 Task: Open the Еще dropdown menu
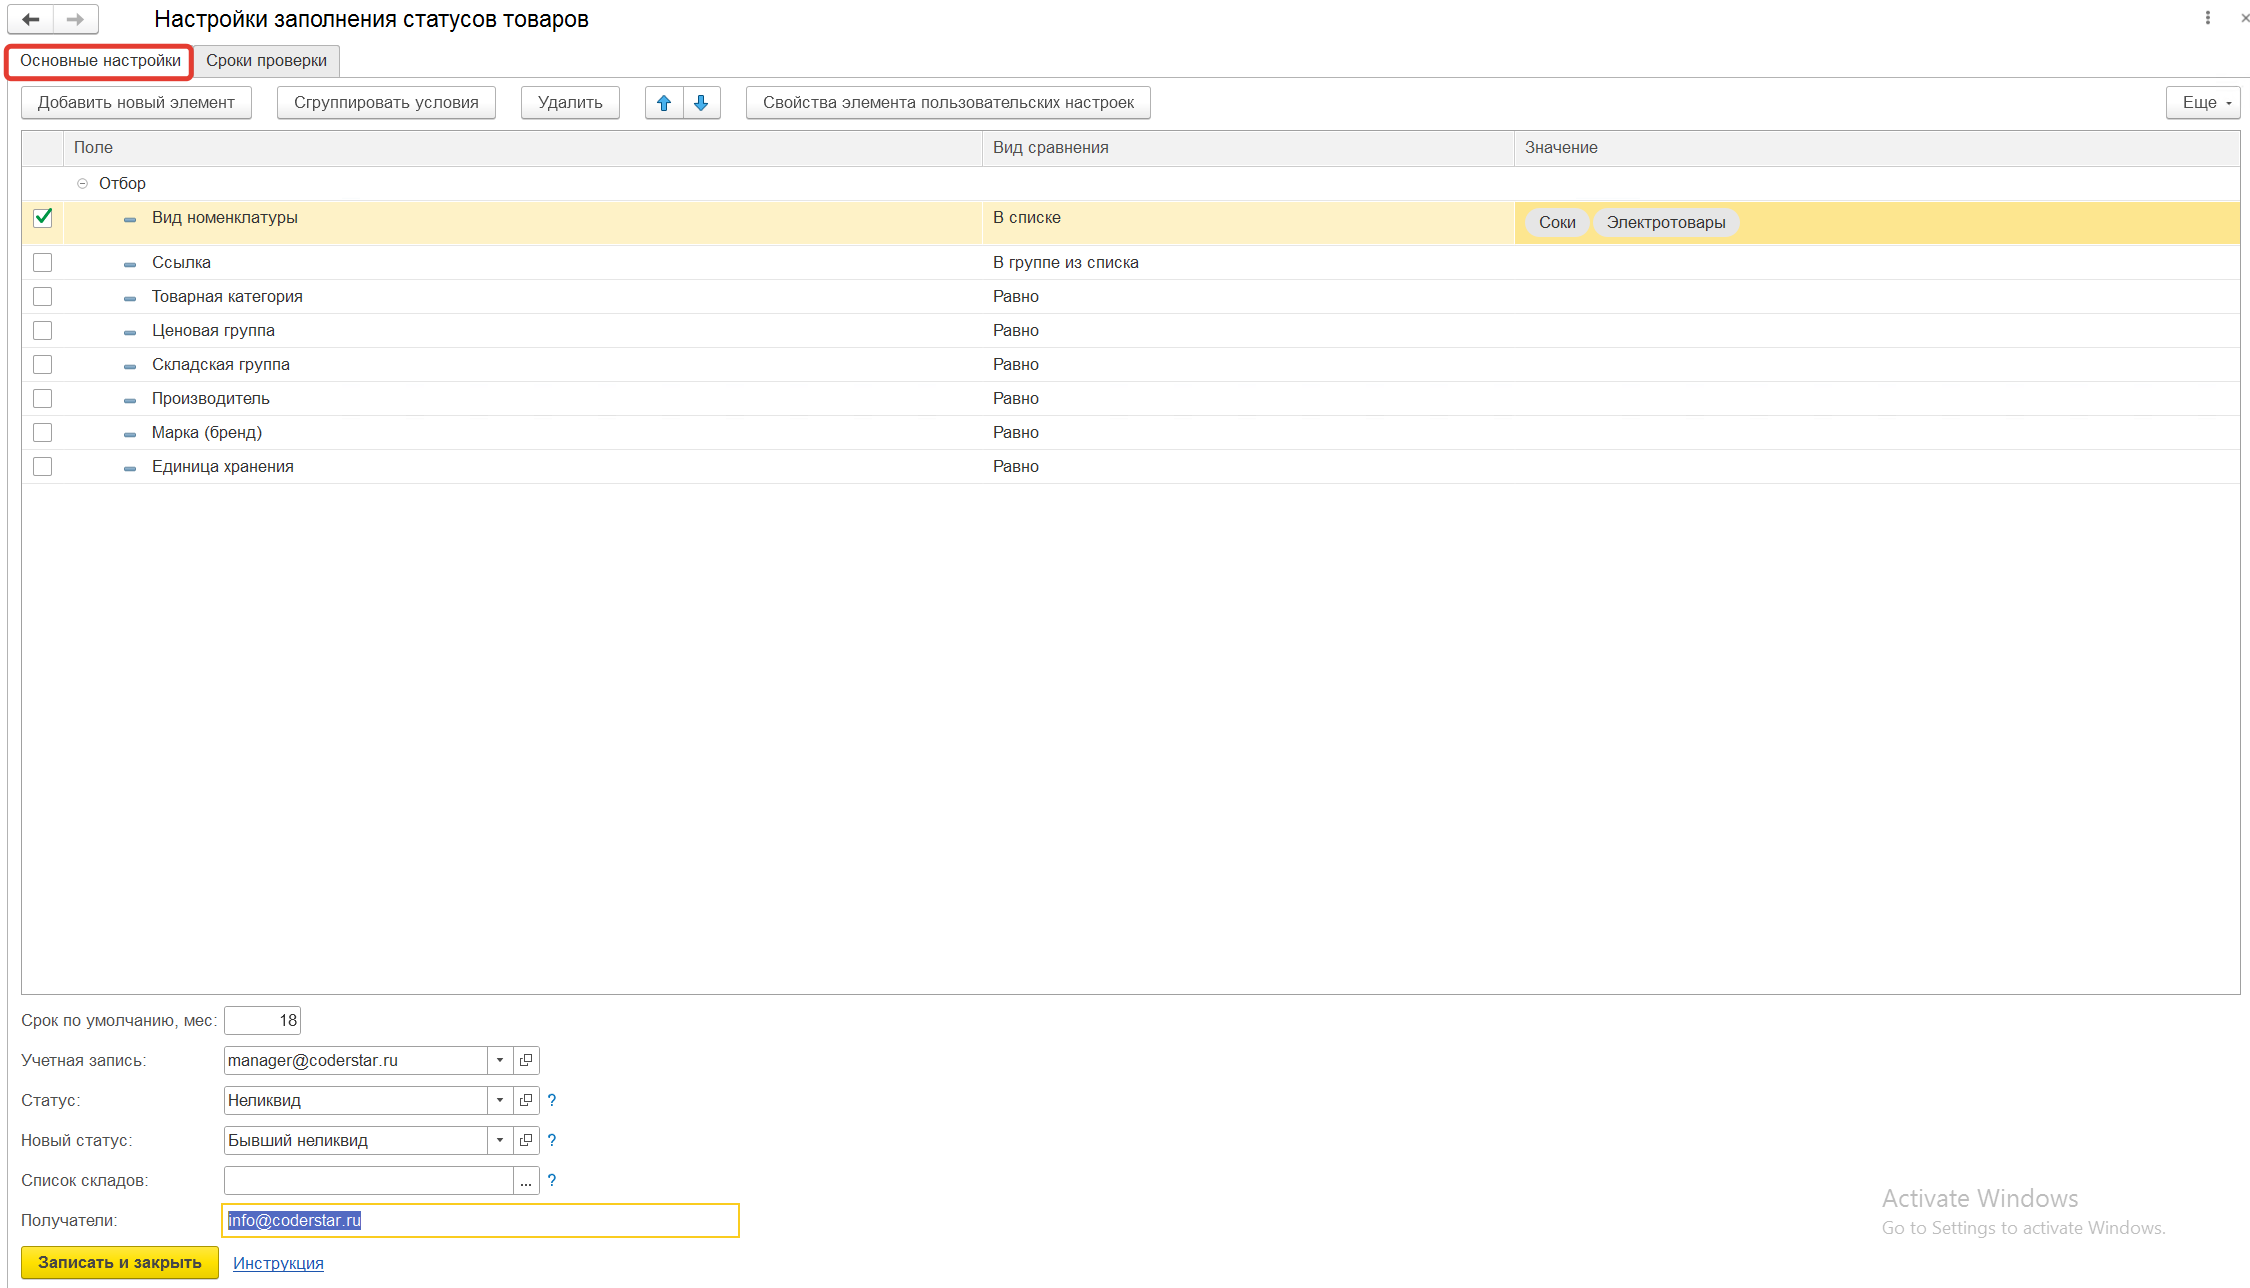point(2203,102)
